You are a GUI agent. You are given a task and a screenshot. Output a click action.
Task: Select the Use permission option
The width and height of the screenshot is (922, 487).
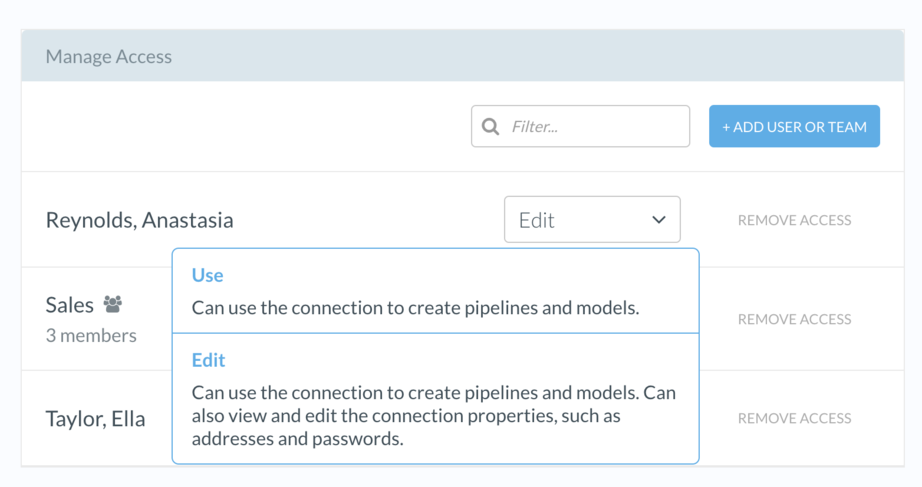click(208, 275)
